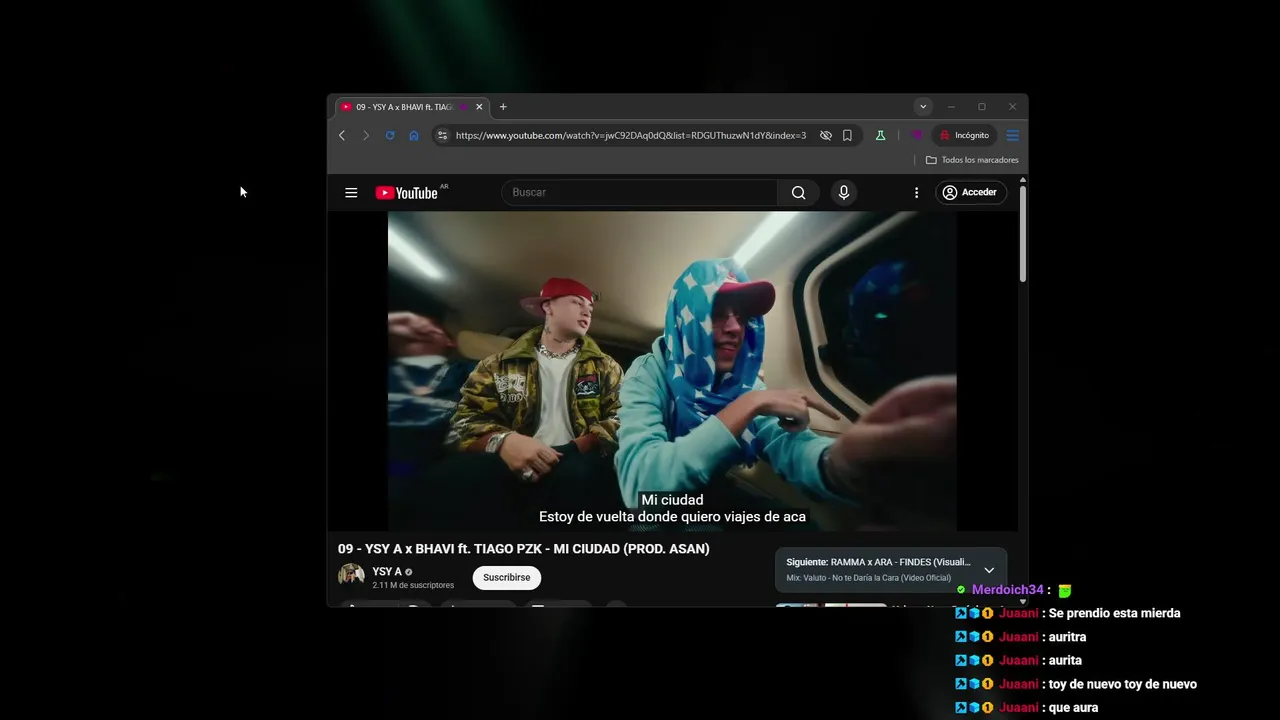Click chat message toy de nuevo toy de nuevo
1280x720 pixels.
click(1123, 684)
